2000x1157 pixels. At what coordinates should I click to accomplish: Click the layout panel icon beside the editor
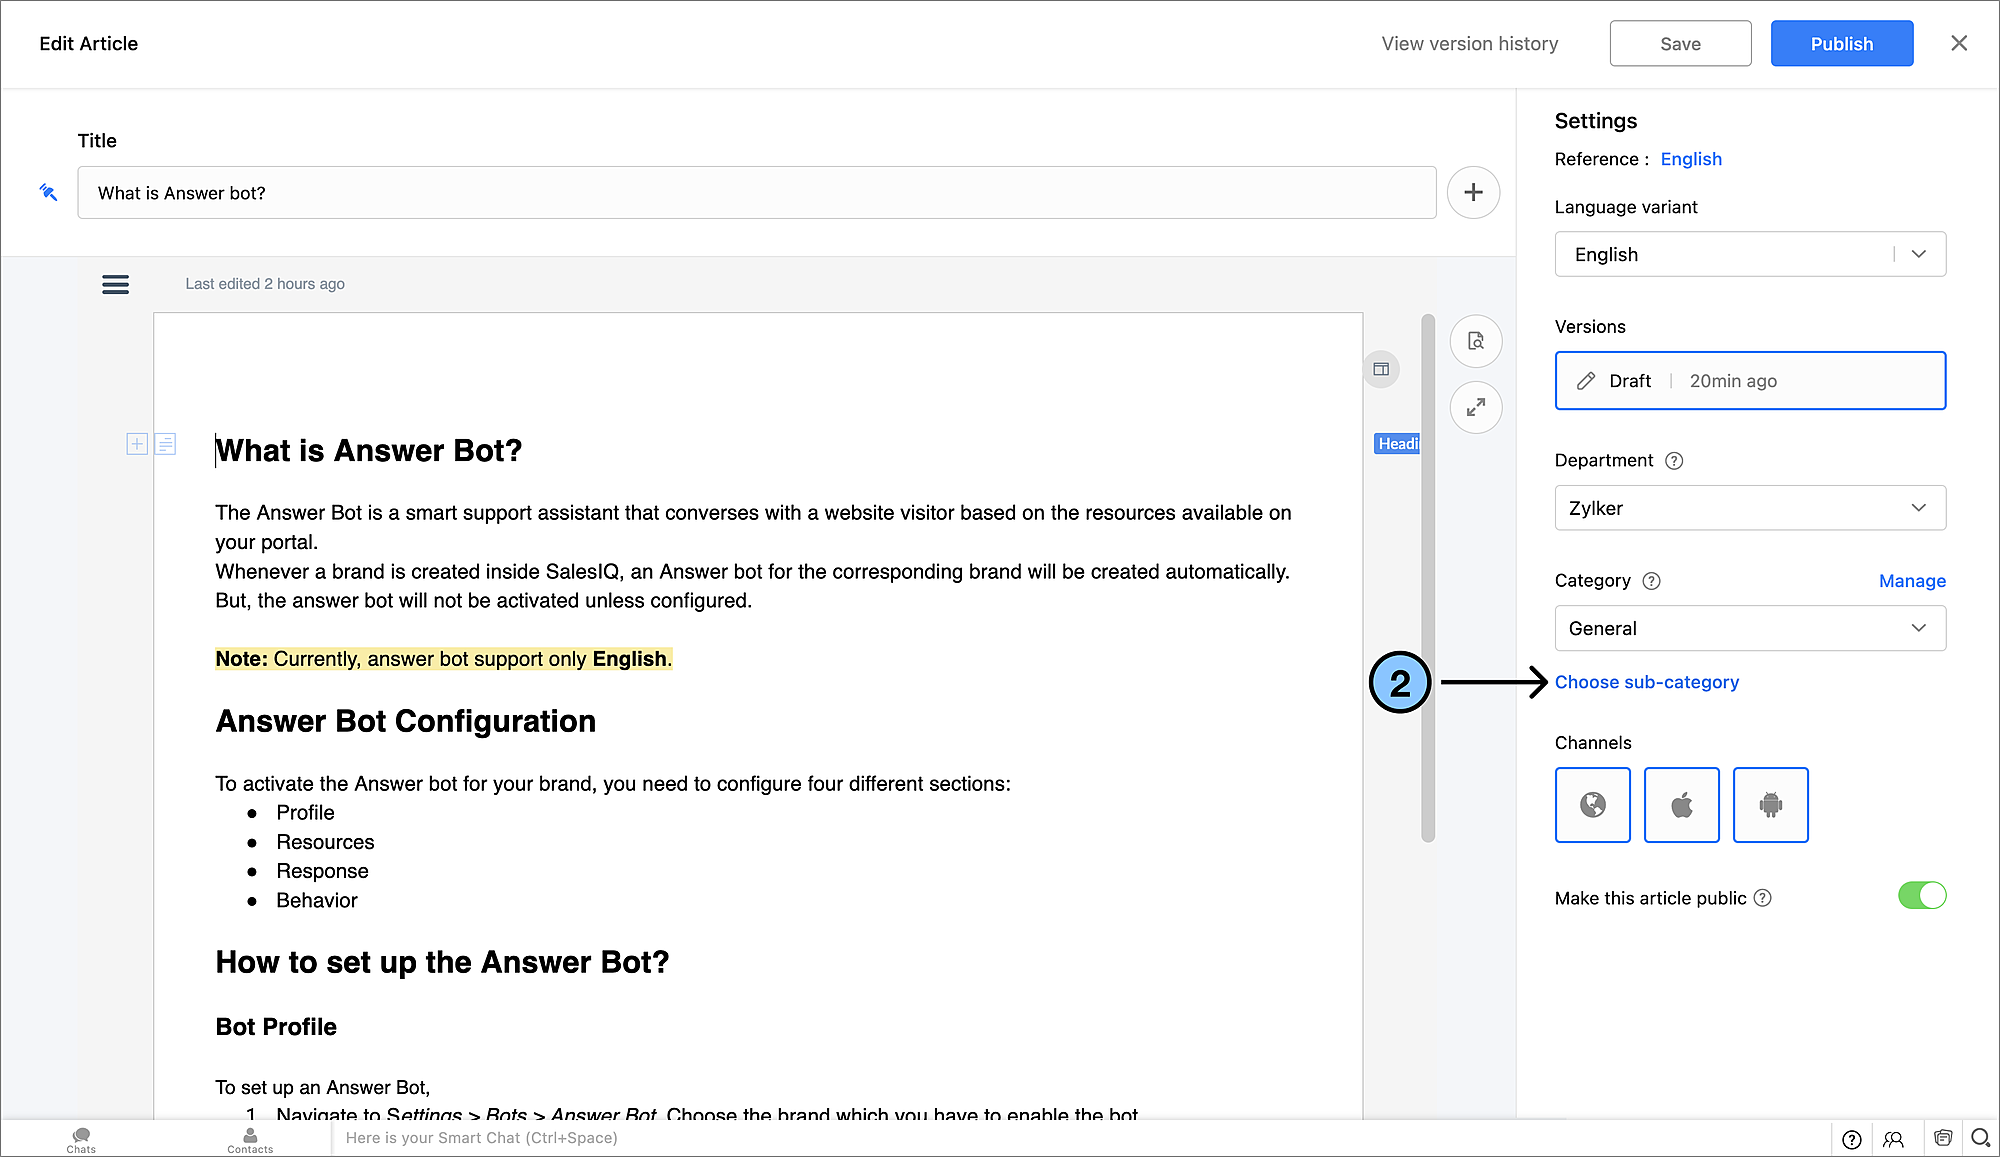point(1381,369)
